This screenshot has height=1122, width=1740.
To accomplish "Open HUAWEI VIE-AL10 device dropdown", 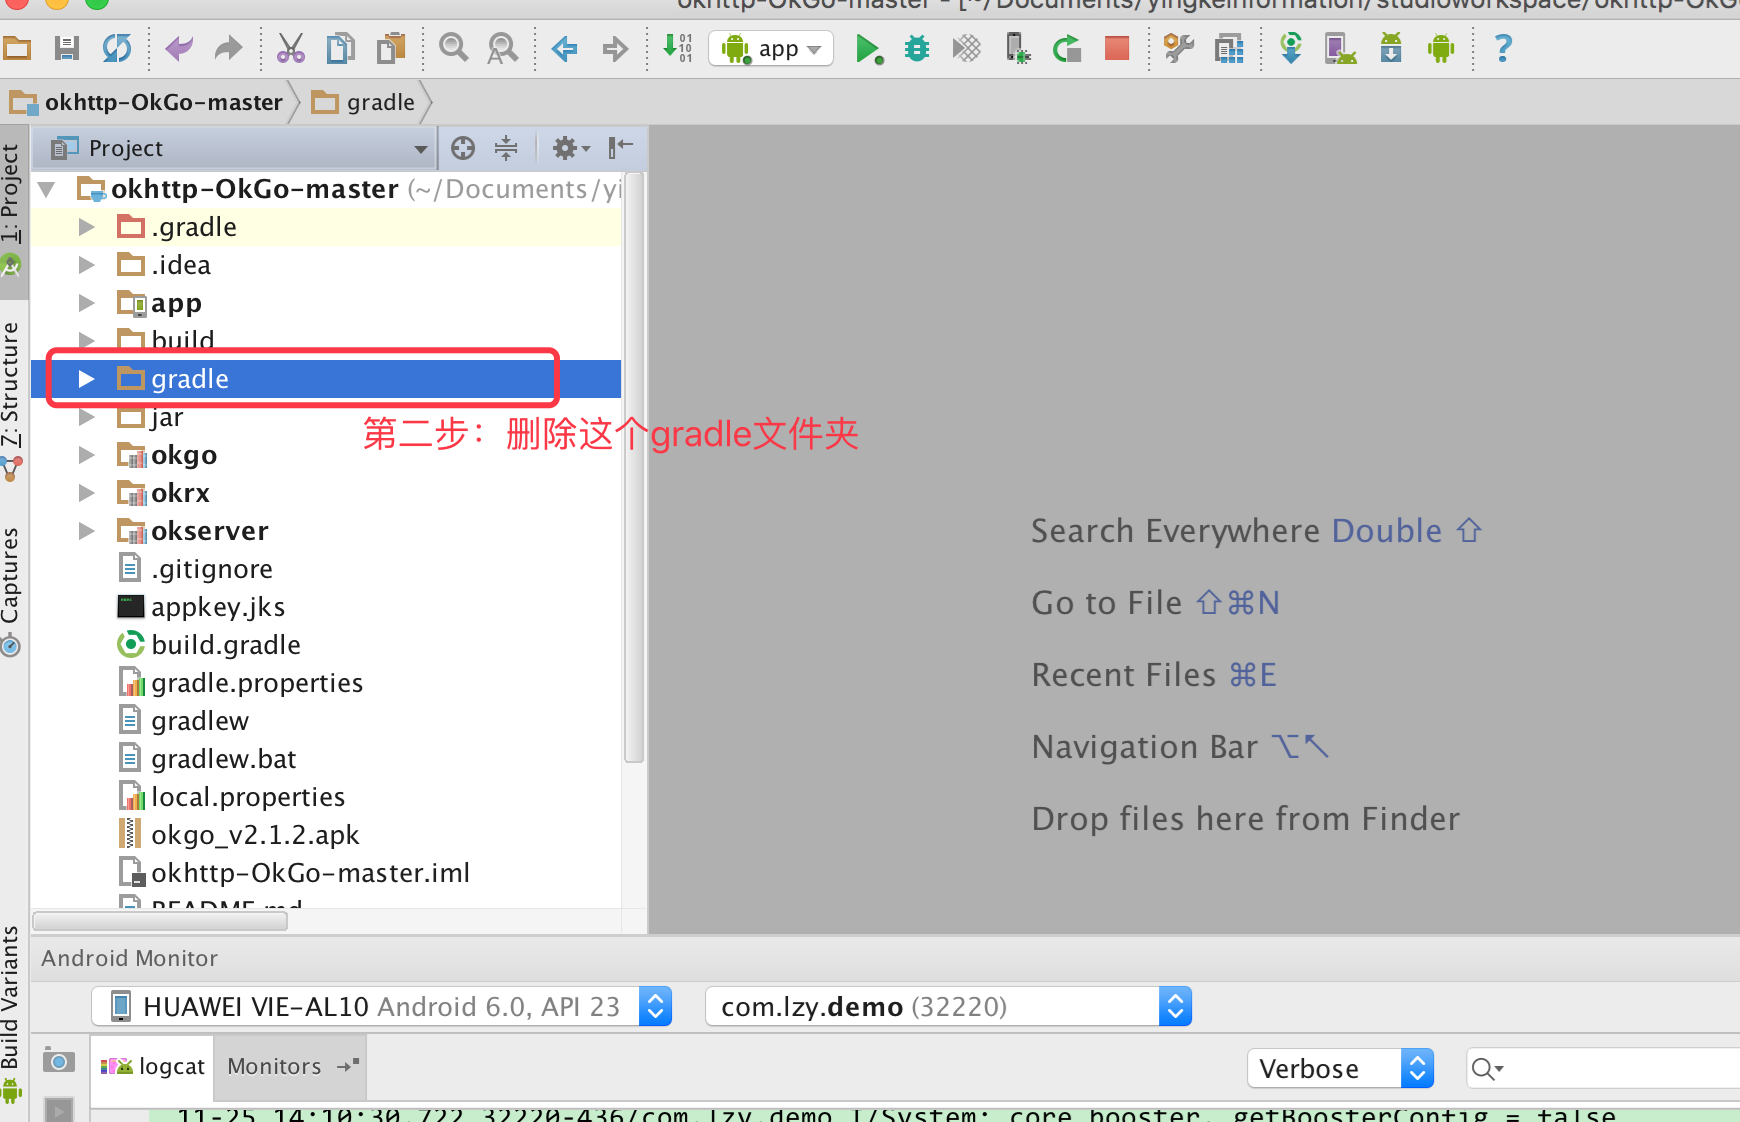I will [x=381, y=1006].
